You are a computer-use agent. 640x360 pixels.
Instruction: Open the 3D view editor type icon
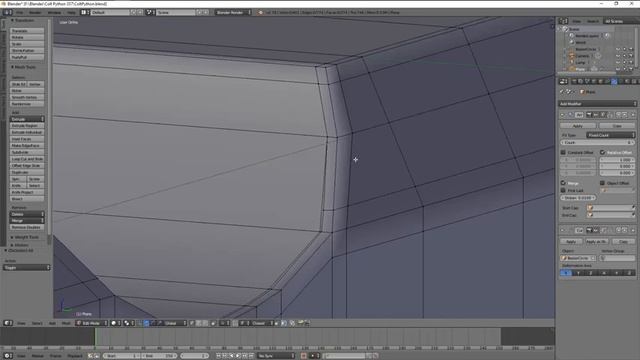point(7,323)
